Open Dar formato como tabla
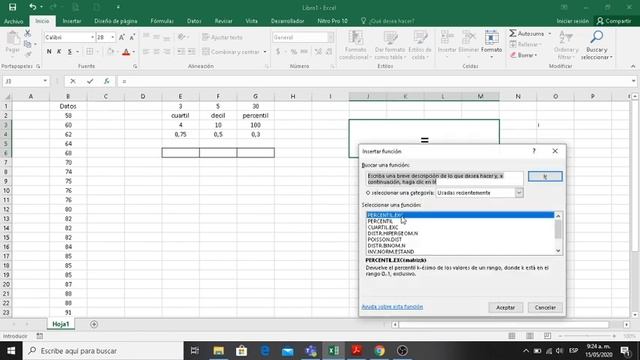 pyautogui.click(x=390, y=45)
